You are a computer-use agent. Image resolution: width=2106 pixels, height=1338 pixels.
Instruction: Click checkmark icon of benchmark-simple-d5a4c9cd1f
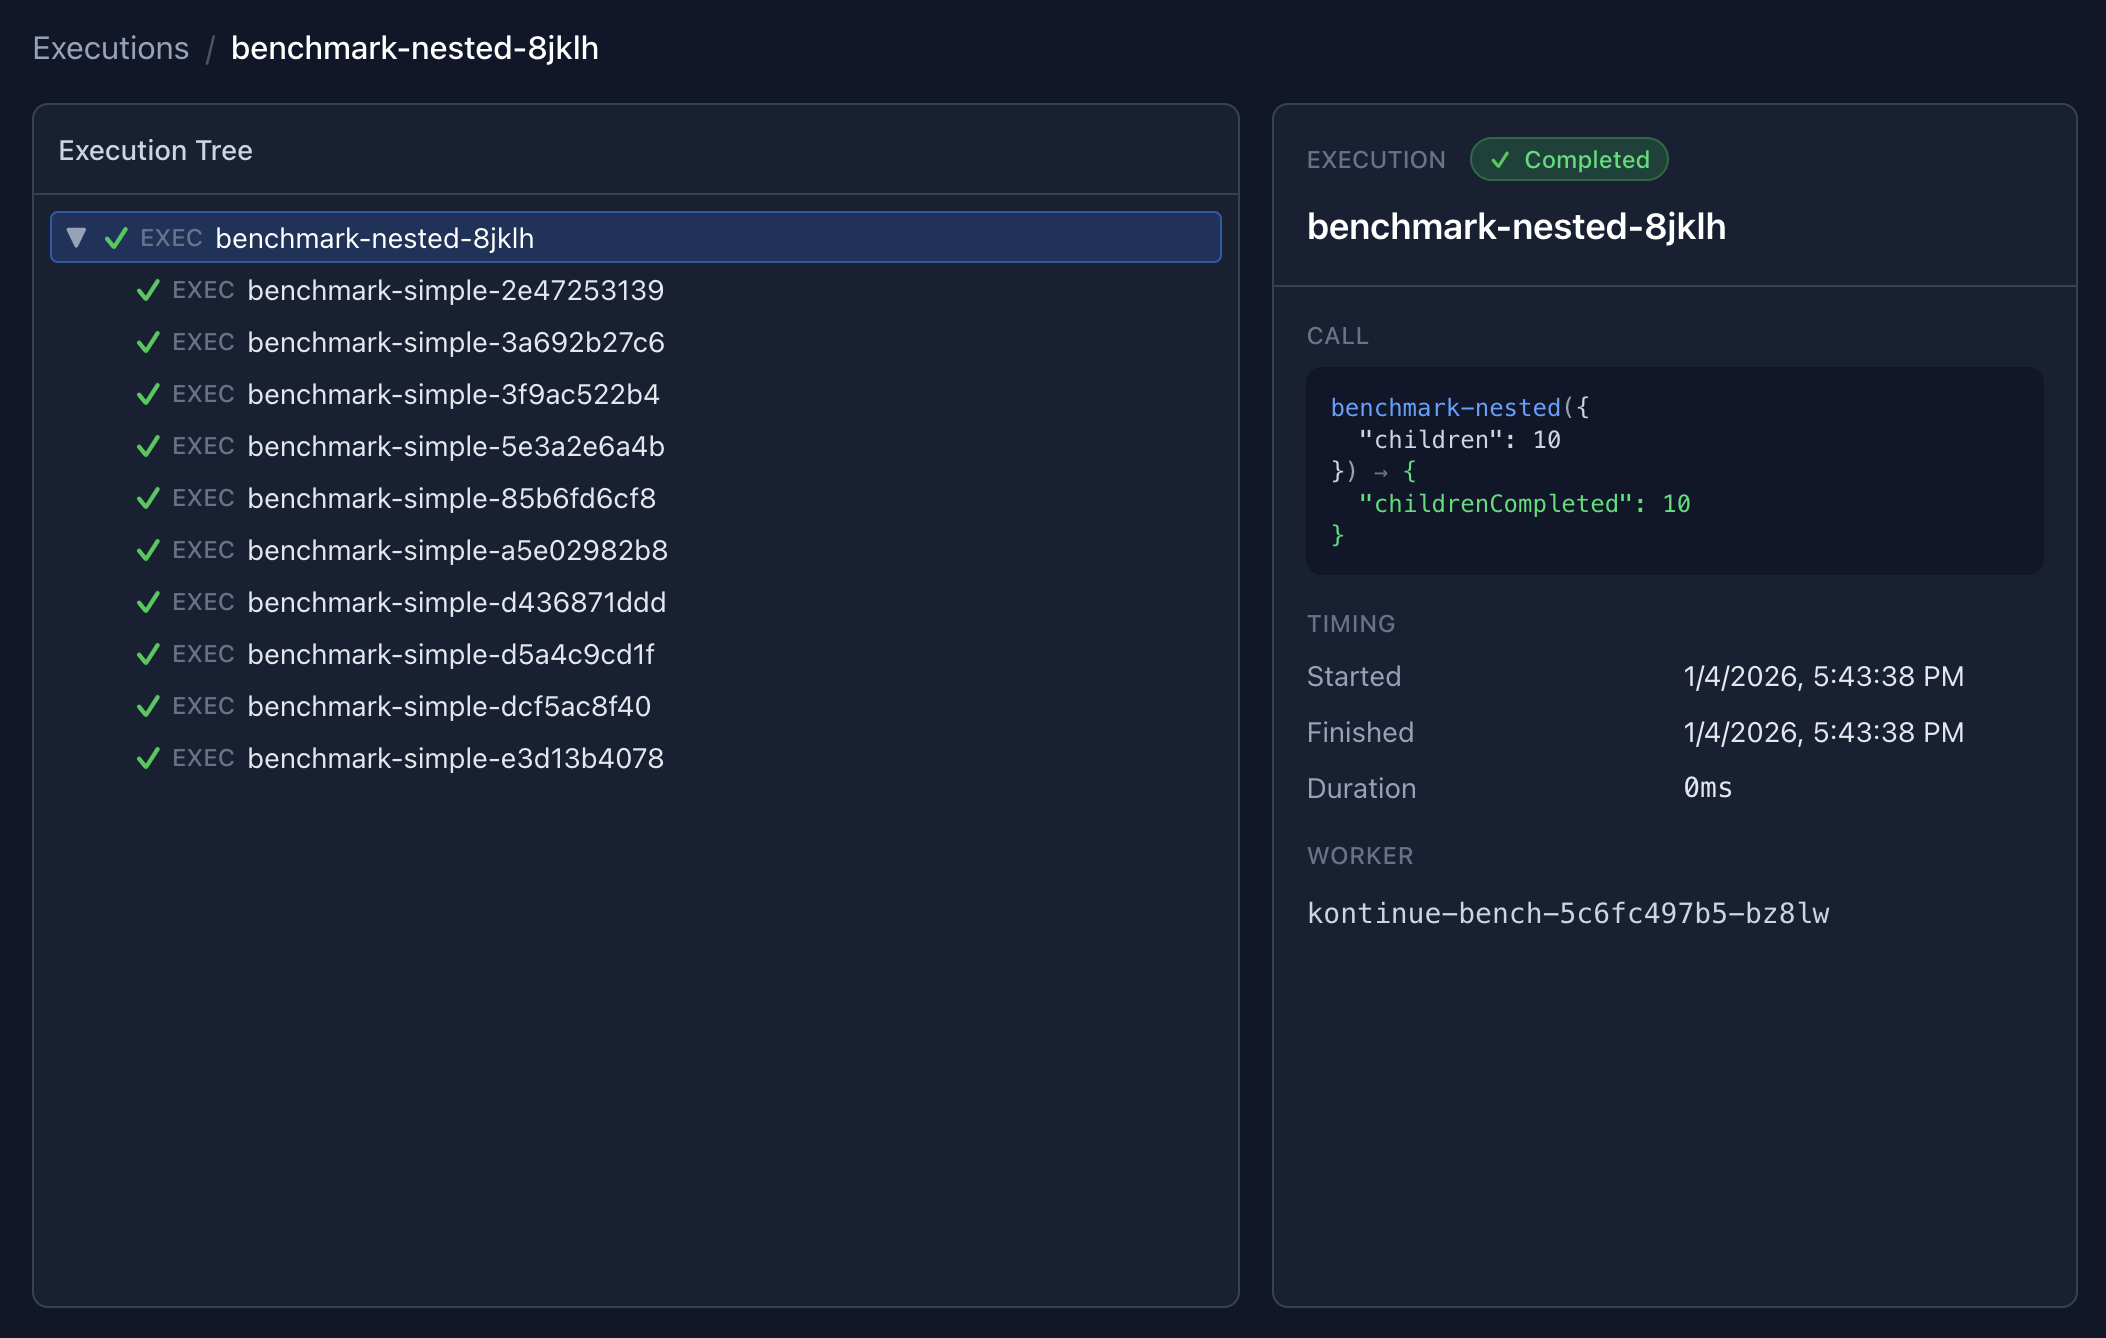148,655
